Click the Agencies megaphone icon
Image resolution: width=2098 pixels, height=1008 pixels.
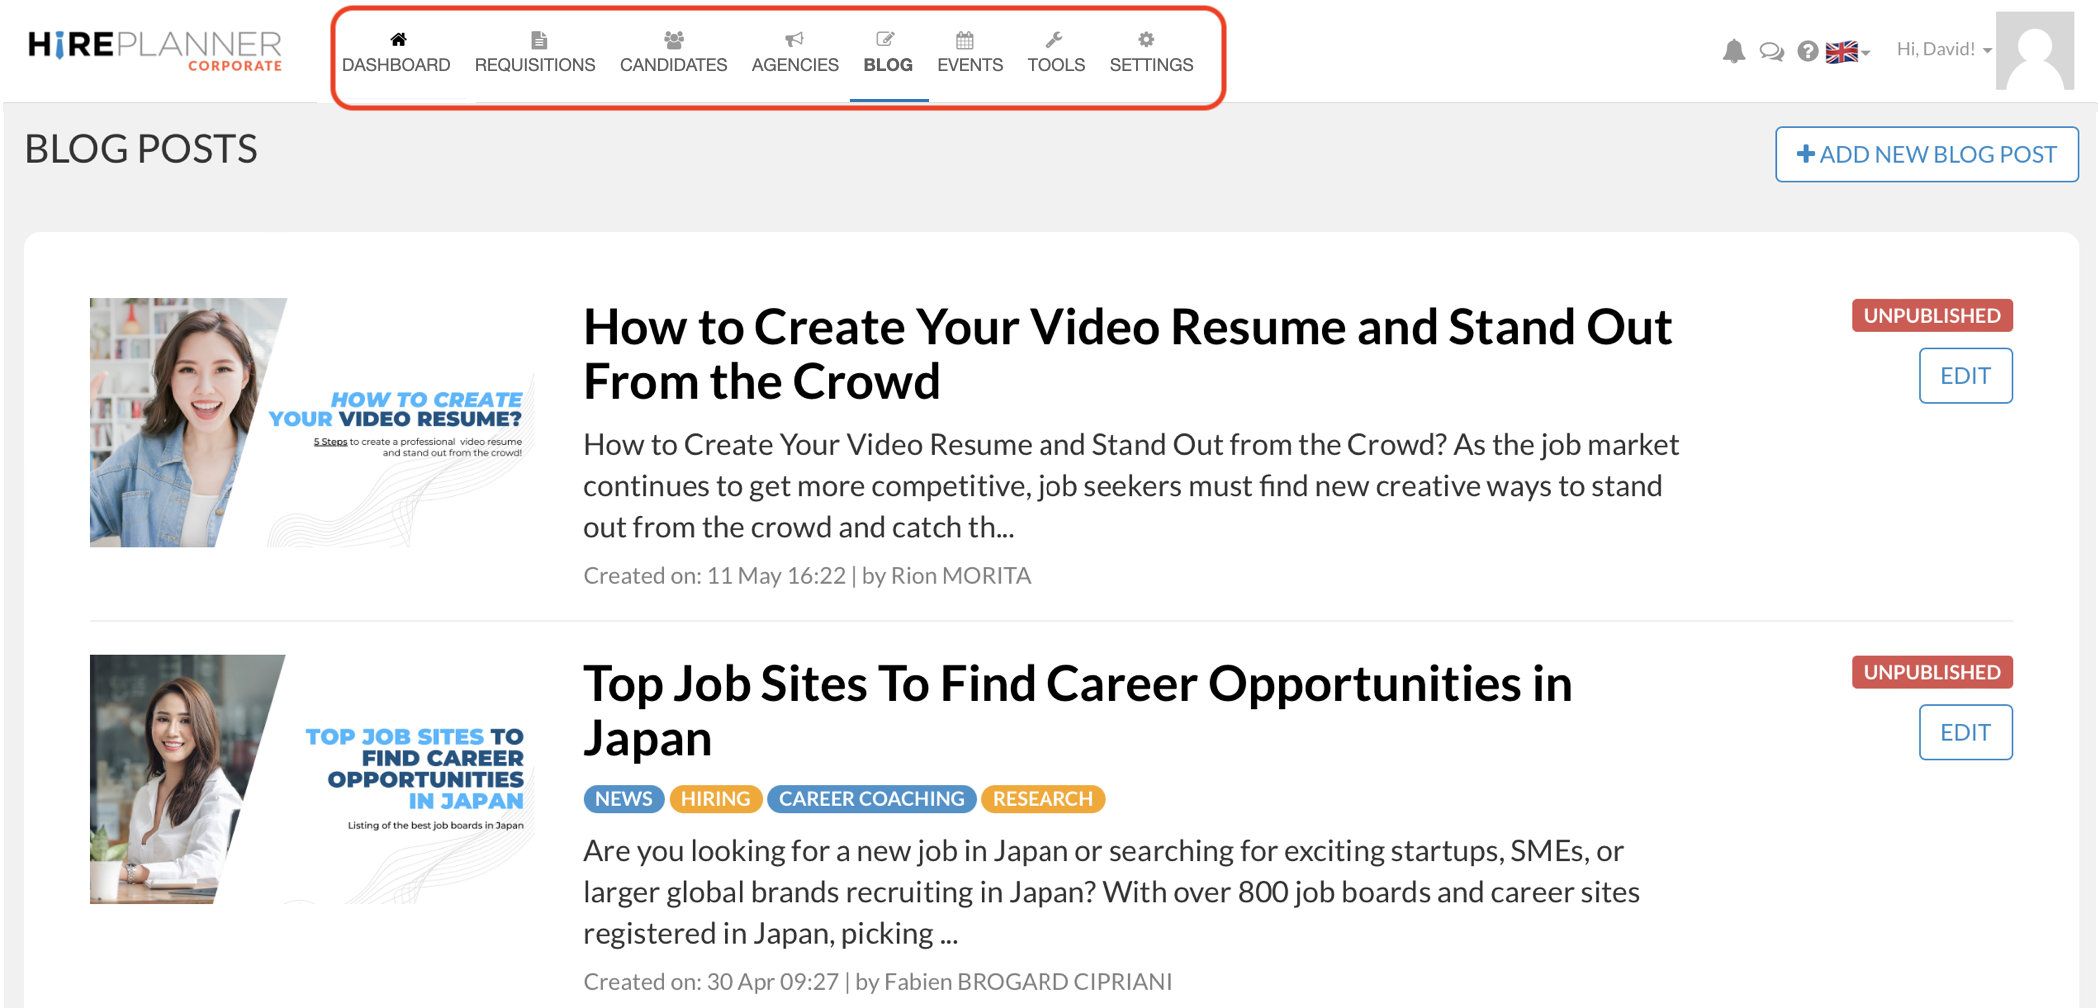pos(795,39)
